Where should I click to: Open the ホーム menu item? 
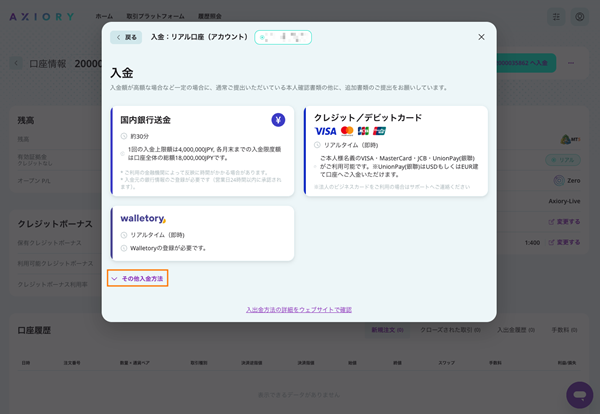pyautogui.click(x=104, y=16)
